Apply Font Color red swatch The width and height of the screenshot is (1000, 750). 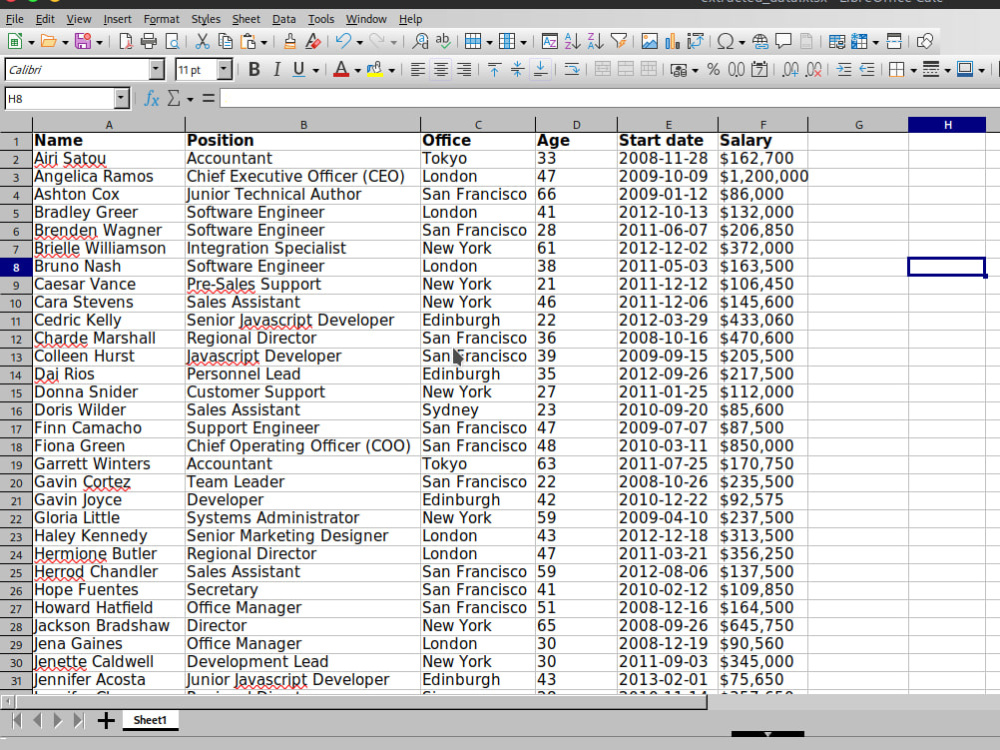tap(341, 70)
